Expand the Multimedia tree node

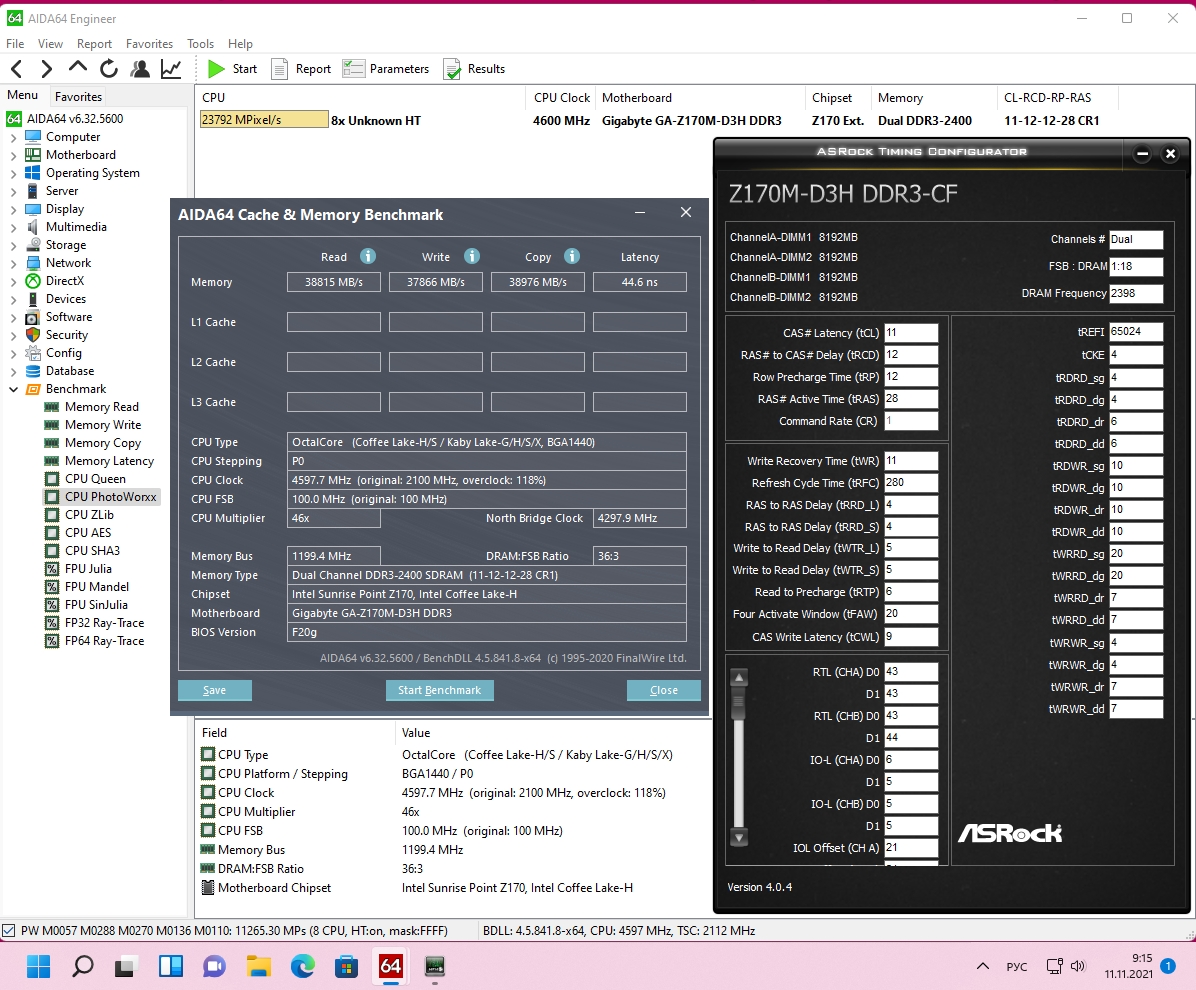[13, 227]
